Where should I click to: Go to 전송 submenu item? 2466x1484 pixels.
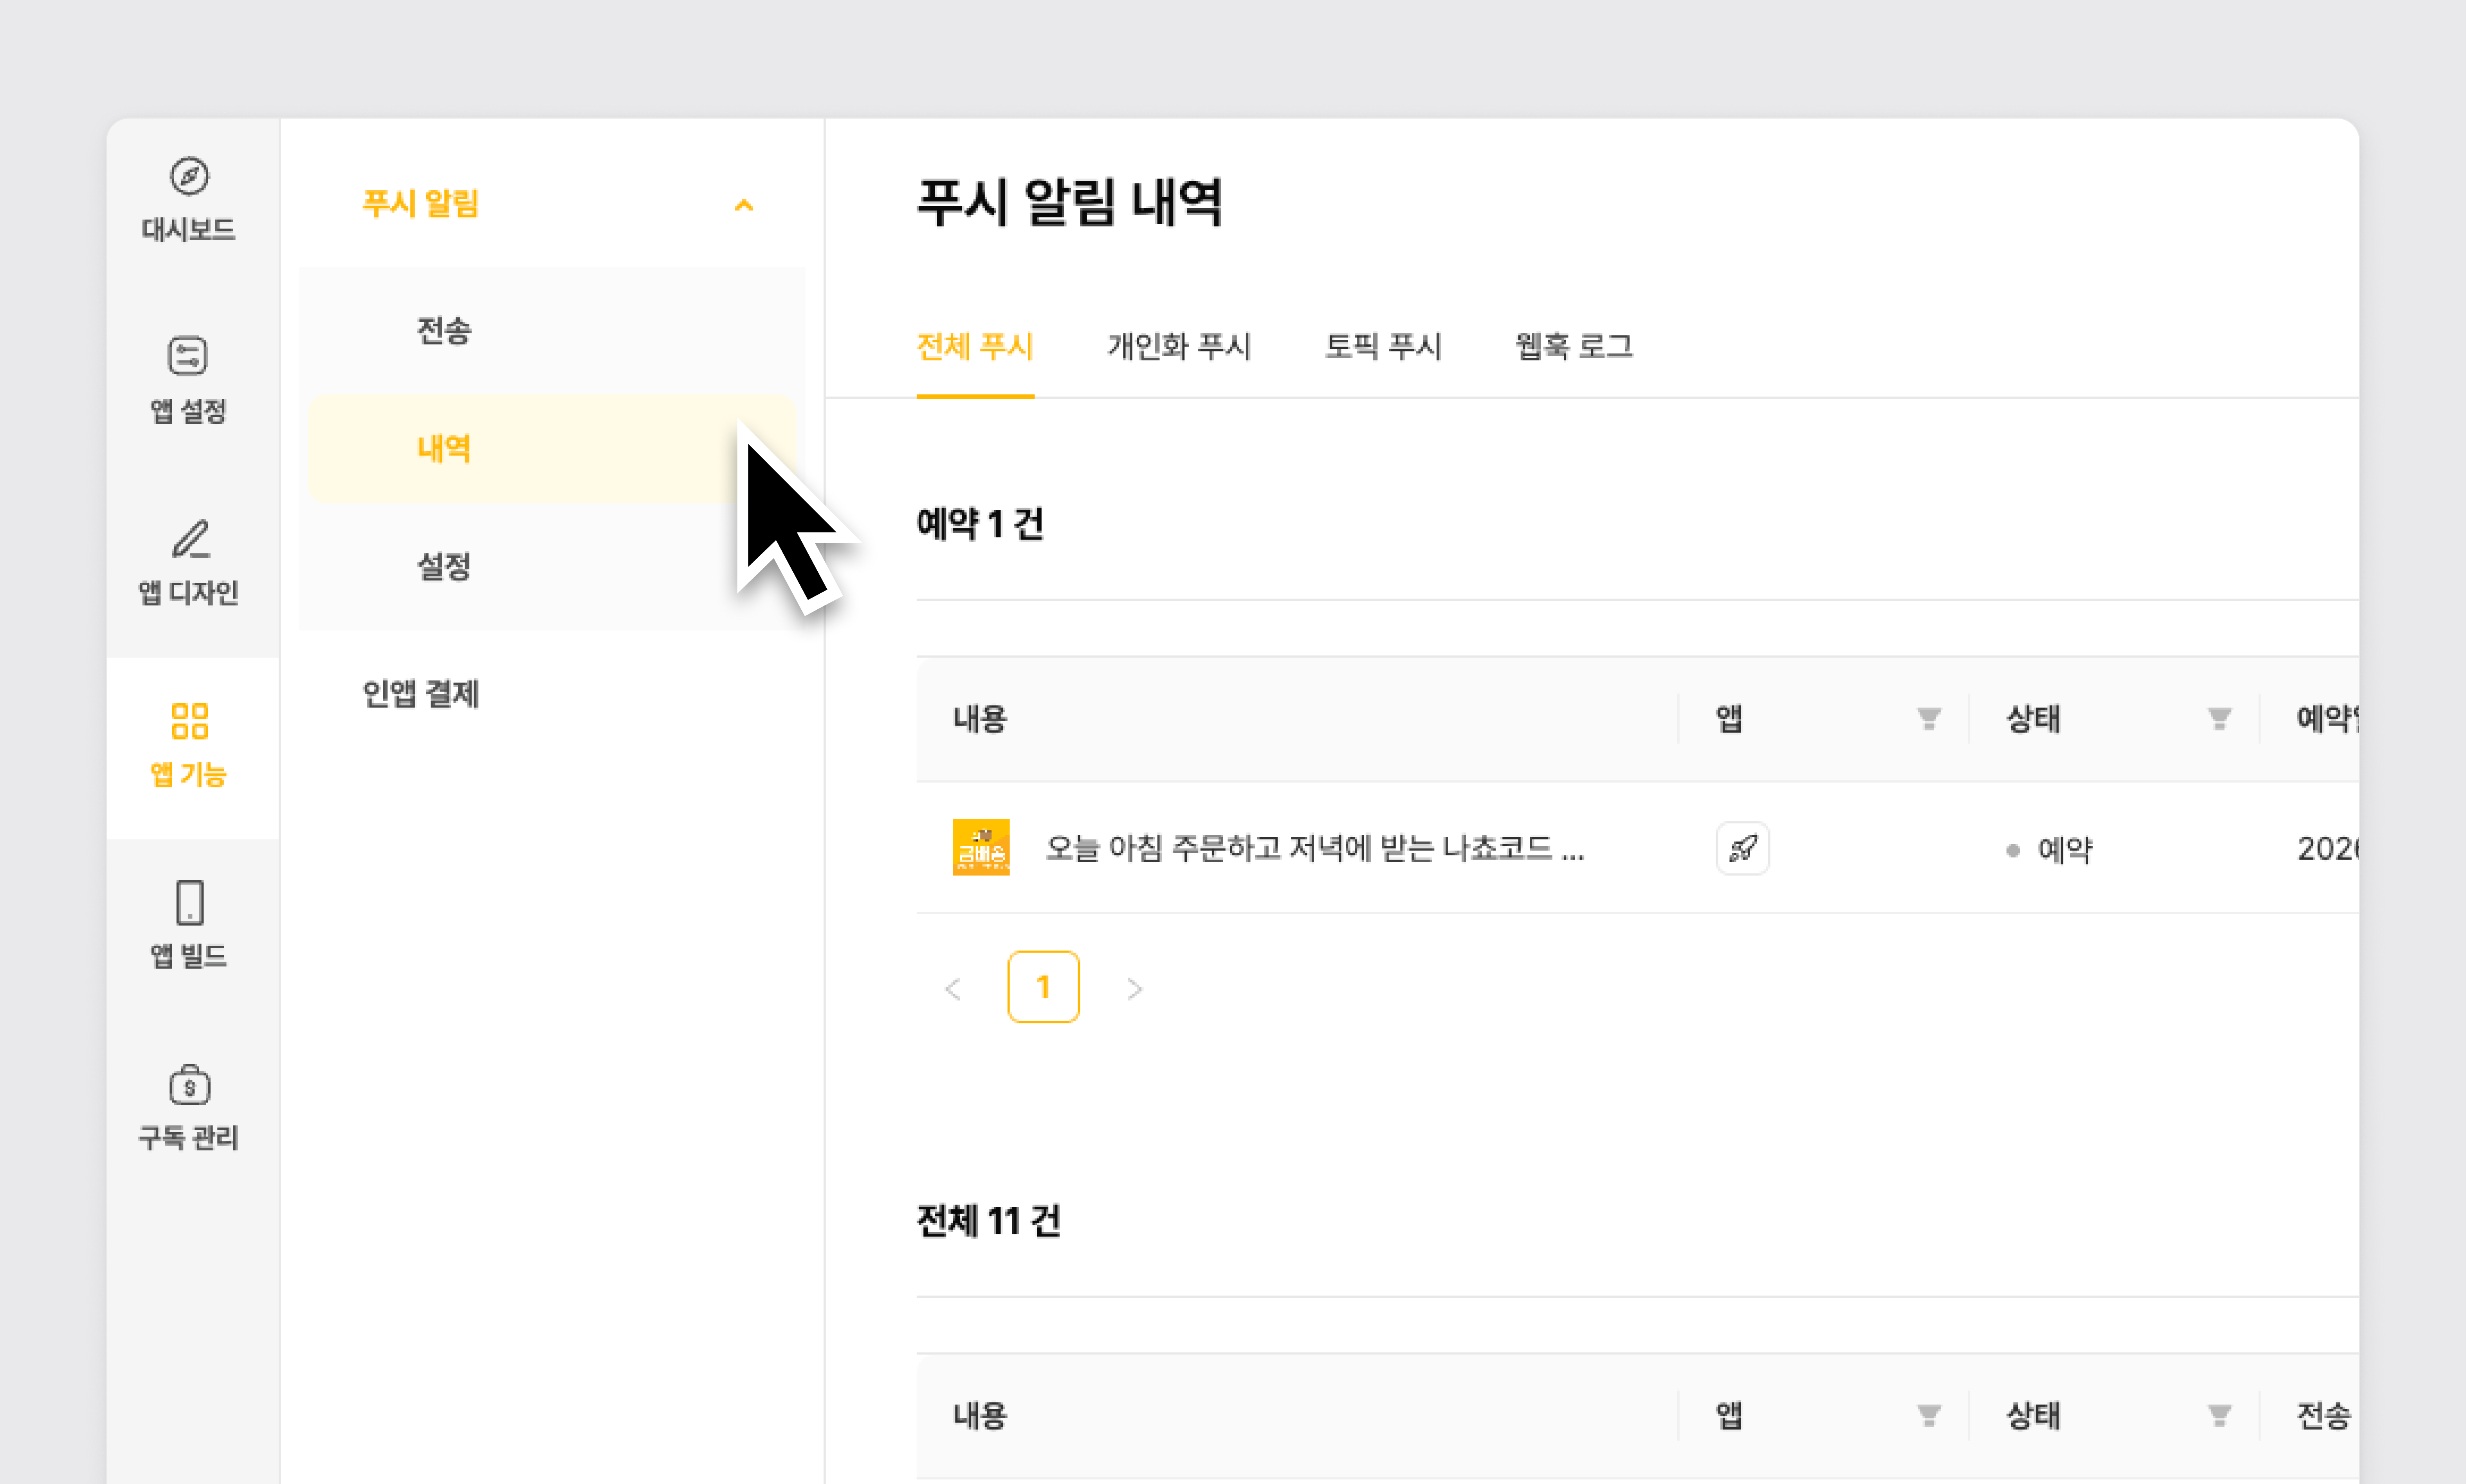pyautogui.click(x=444, y=330)
